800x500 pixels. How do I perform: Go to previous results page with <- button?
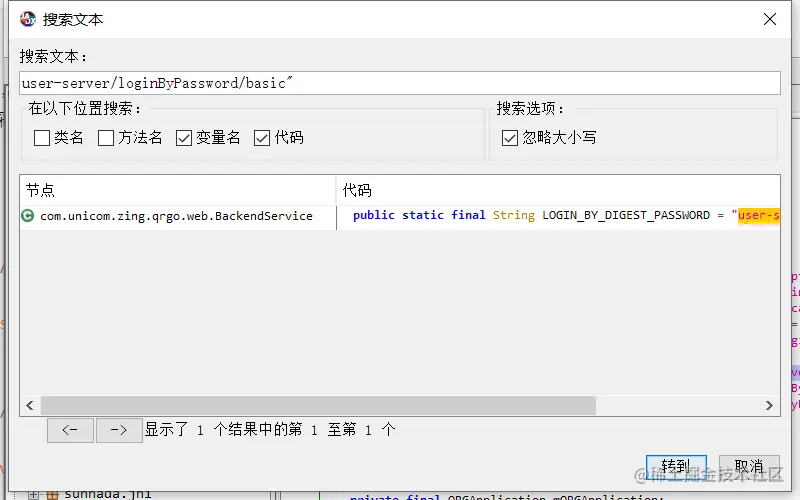coord(70,430)
